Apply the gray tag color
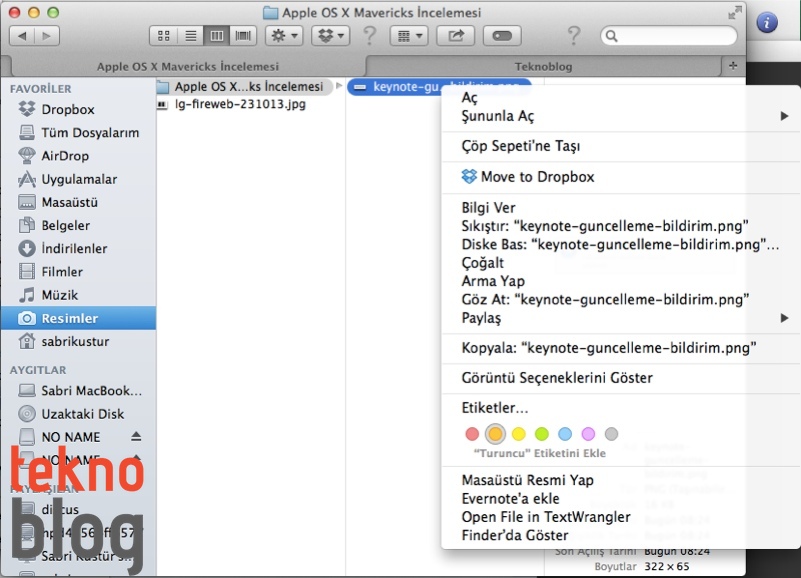 [611, 434]
